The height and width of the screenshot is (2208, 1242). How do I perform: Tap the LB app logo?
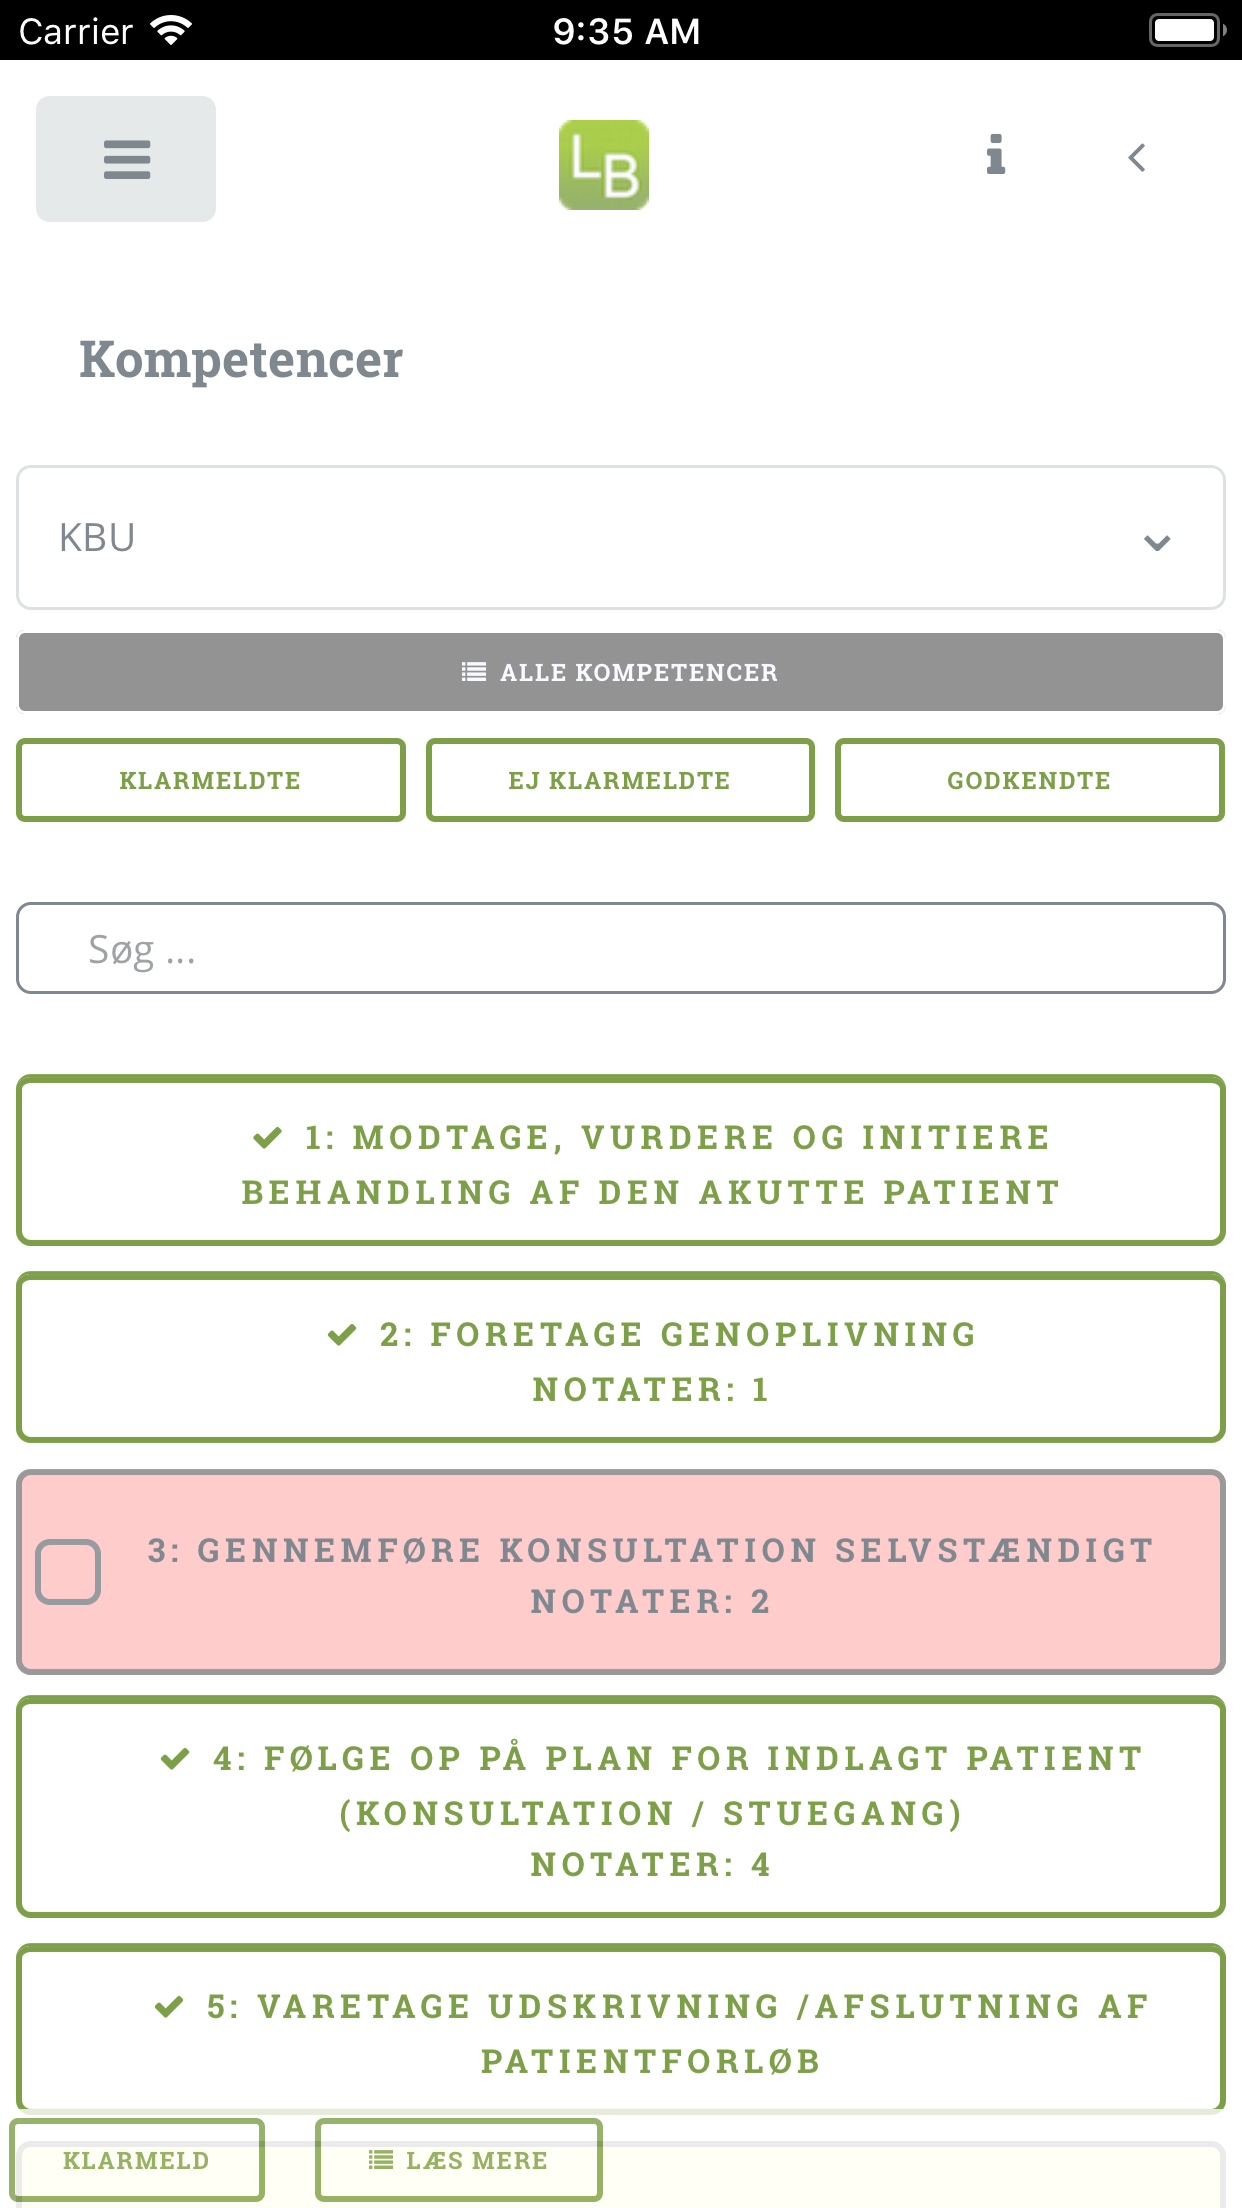(604, 164)
